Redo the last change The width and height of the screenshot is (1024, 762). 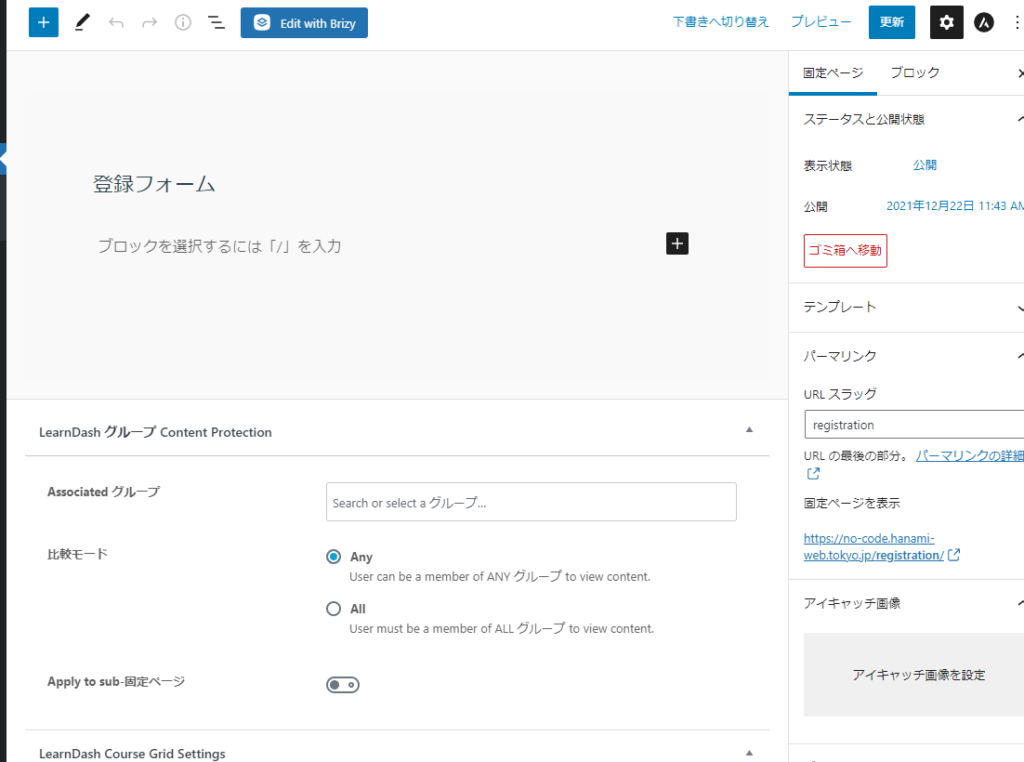pos(150,23)
